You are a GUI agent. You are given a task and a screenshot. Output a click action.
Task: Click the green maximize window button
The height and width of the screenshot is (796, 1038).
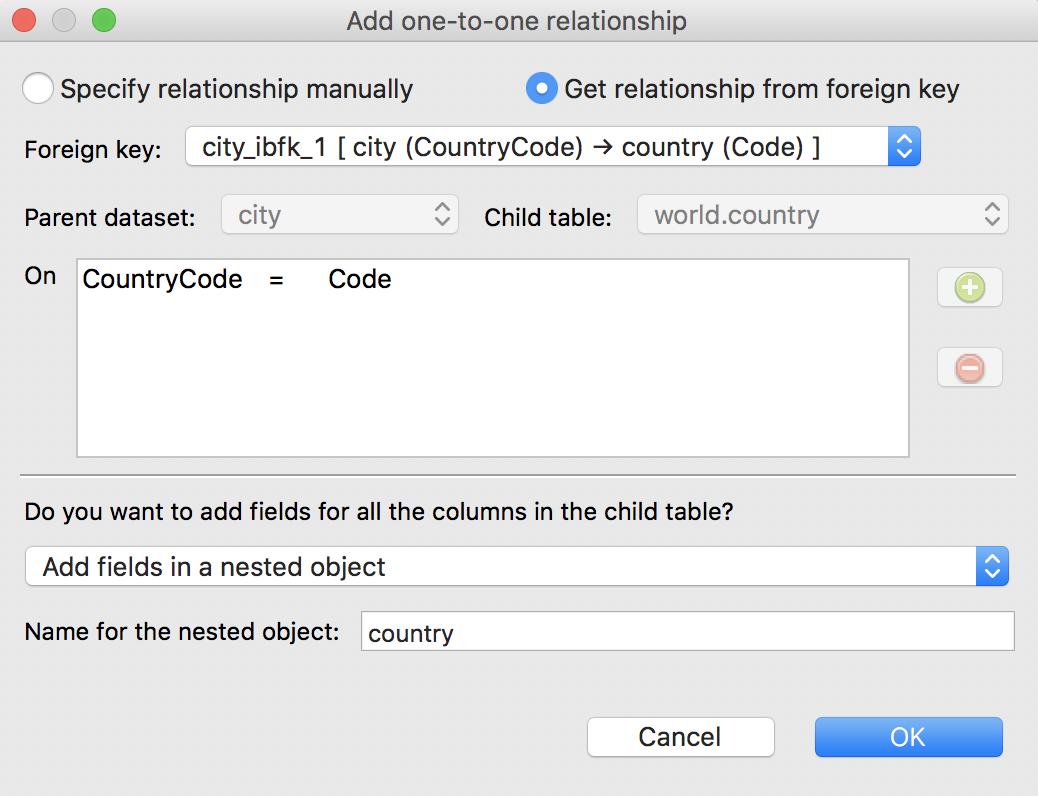pyautogui.click(x=104, y=20)
